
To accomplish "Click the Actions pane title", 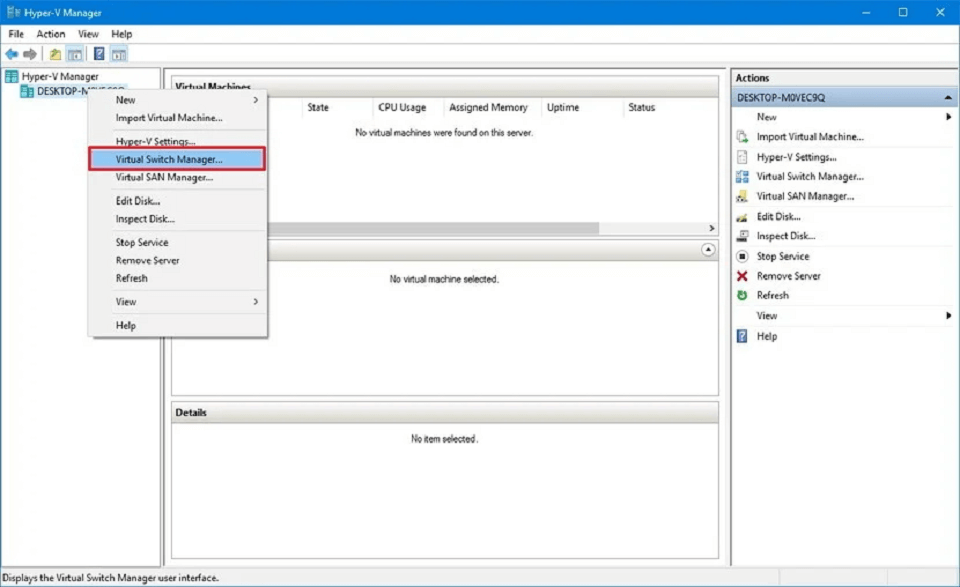I will coord(752,78).
